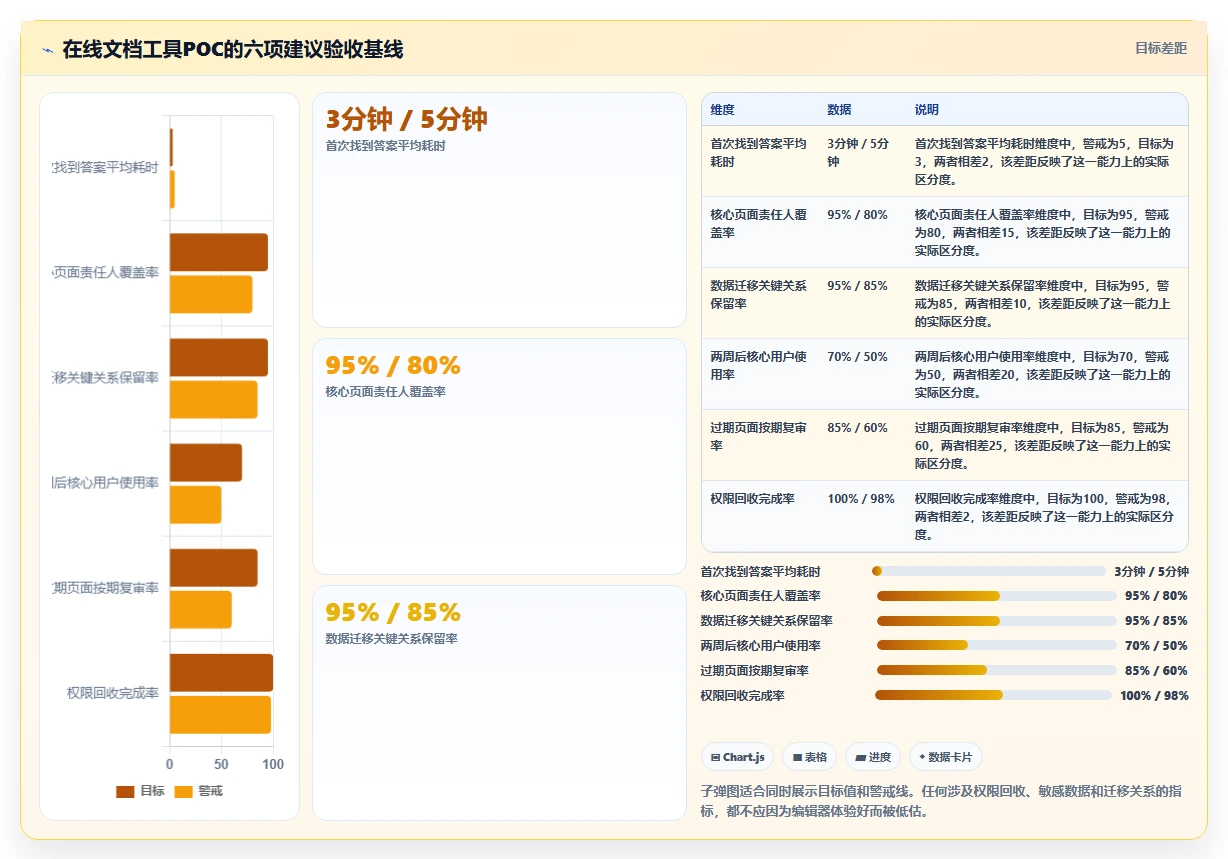Click the 数据 column header
Viewport: 1228px width, 859px height.
(x=839, y=110)
